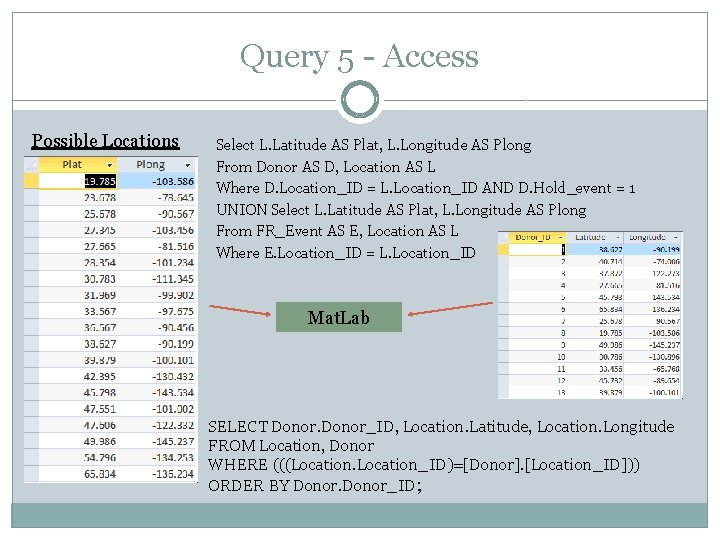Click the Plong cell -130.432
The width and height of the screenshot is (720, 540).
[x=158, y=377]
